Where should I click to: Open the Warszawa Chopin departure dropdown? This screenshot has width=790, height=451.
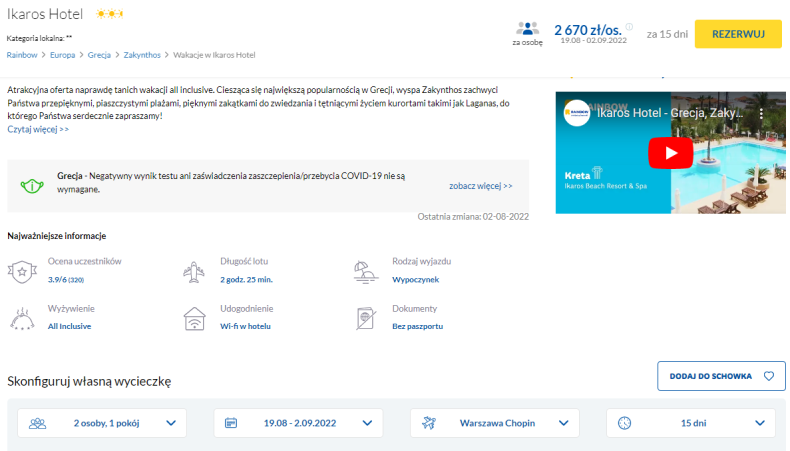pos(495,423)
